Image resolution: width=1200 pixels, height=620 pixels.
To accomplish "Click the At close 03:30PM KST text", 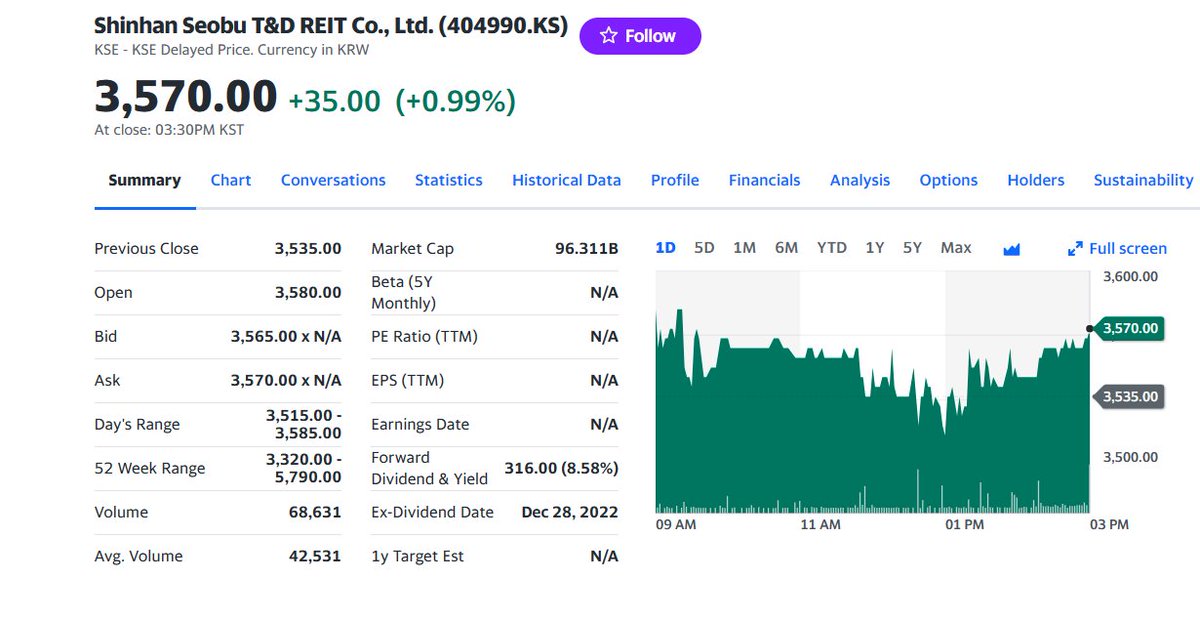I will 169,130.
